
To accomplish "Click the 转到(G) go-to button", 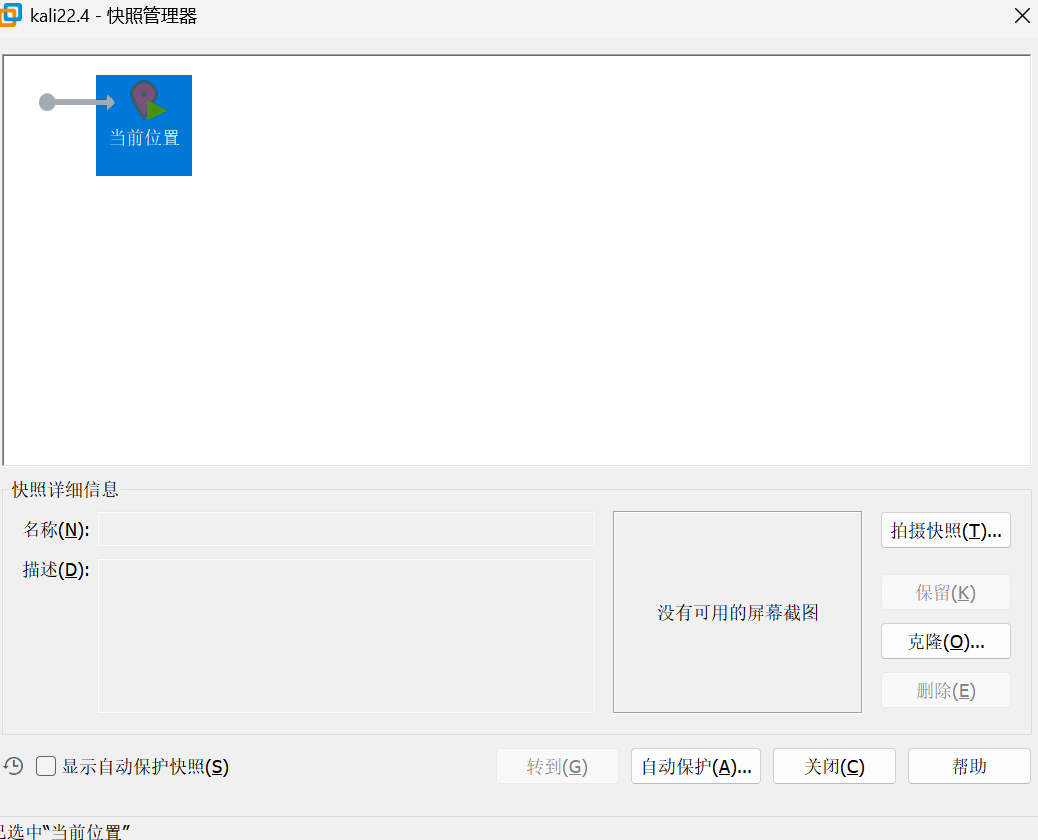I will coord(557,767).
